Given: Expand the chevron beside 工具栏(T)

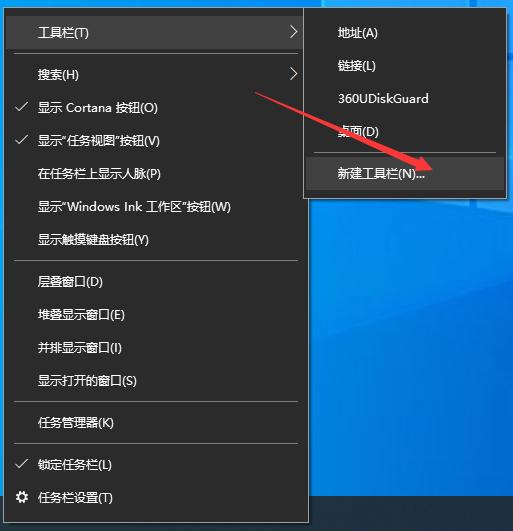Looking at the screenshot, I should pos(293,32).
